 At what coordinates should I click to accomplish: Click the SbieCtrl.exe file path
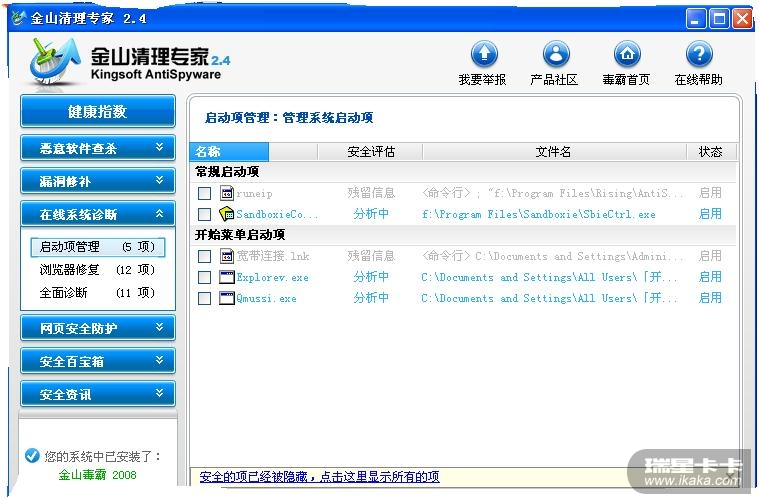[539, 214]
